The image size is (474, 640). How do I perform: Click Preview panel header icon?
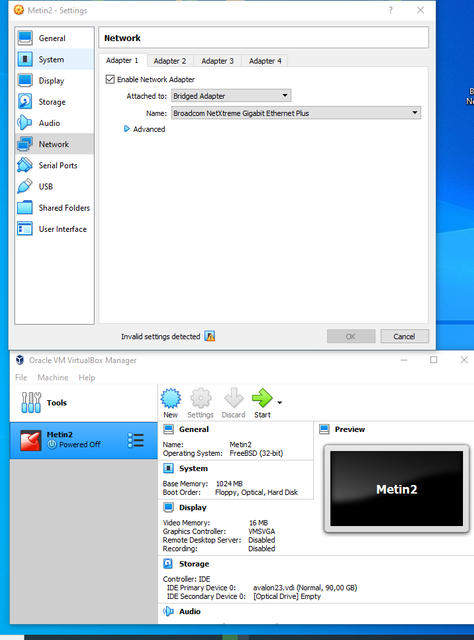[325, 429]
